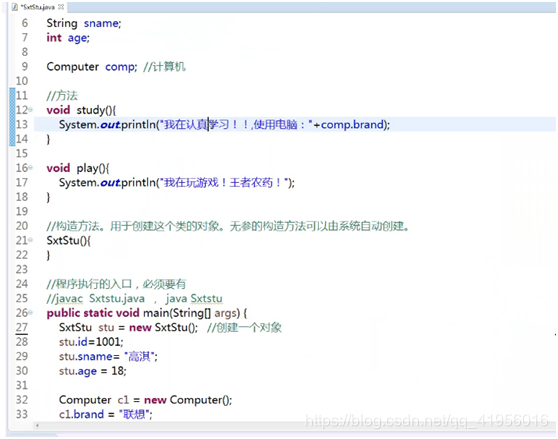Select the *SxtStu.java editor tab
The height and width of the screenshot is (439, 558).
coord(38,7)
